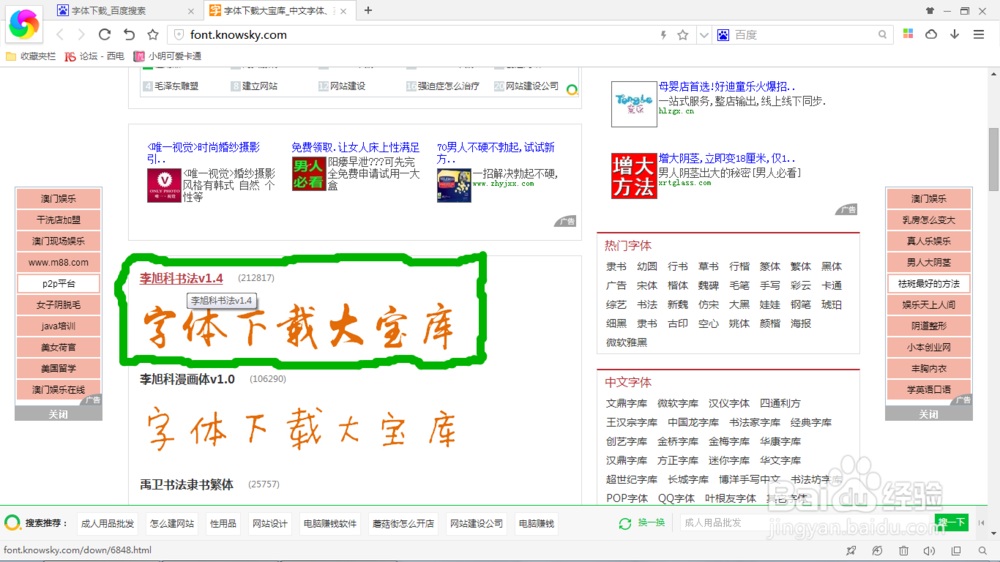Screen dimensions: 1000x562
Task: Open the 收藏夹栏 bookmarks folder
Action: tap(31, 56)
